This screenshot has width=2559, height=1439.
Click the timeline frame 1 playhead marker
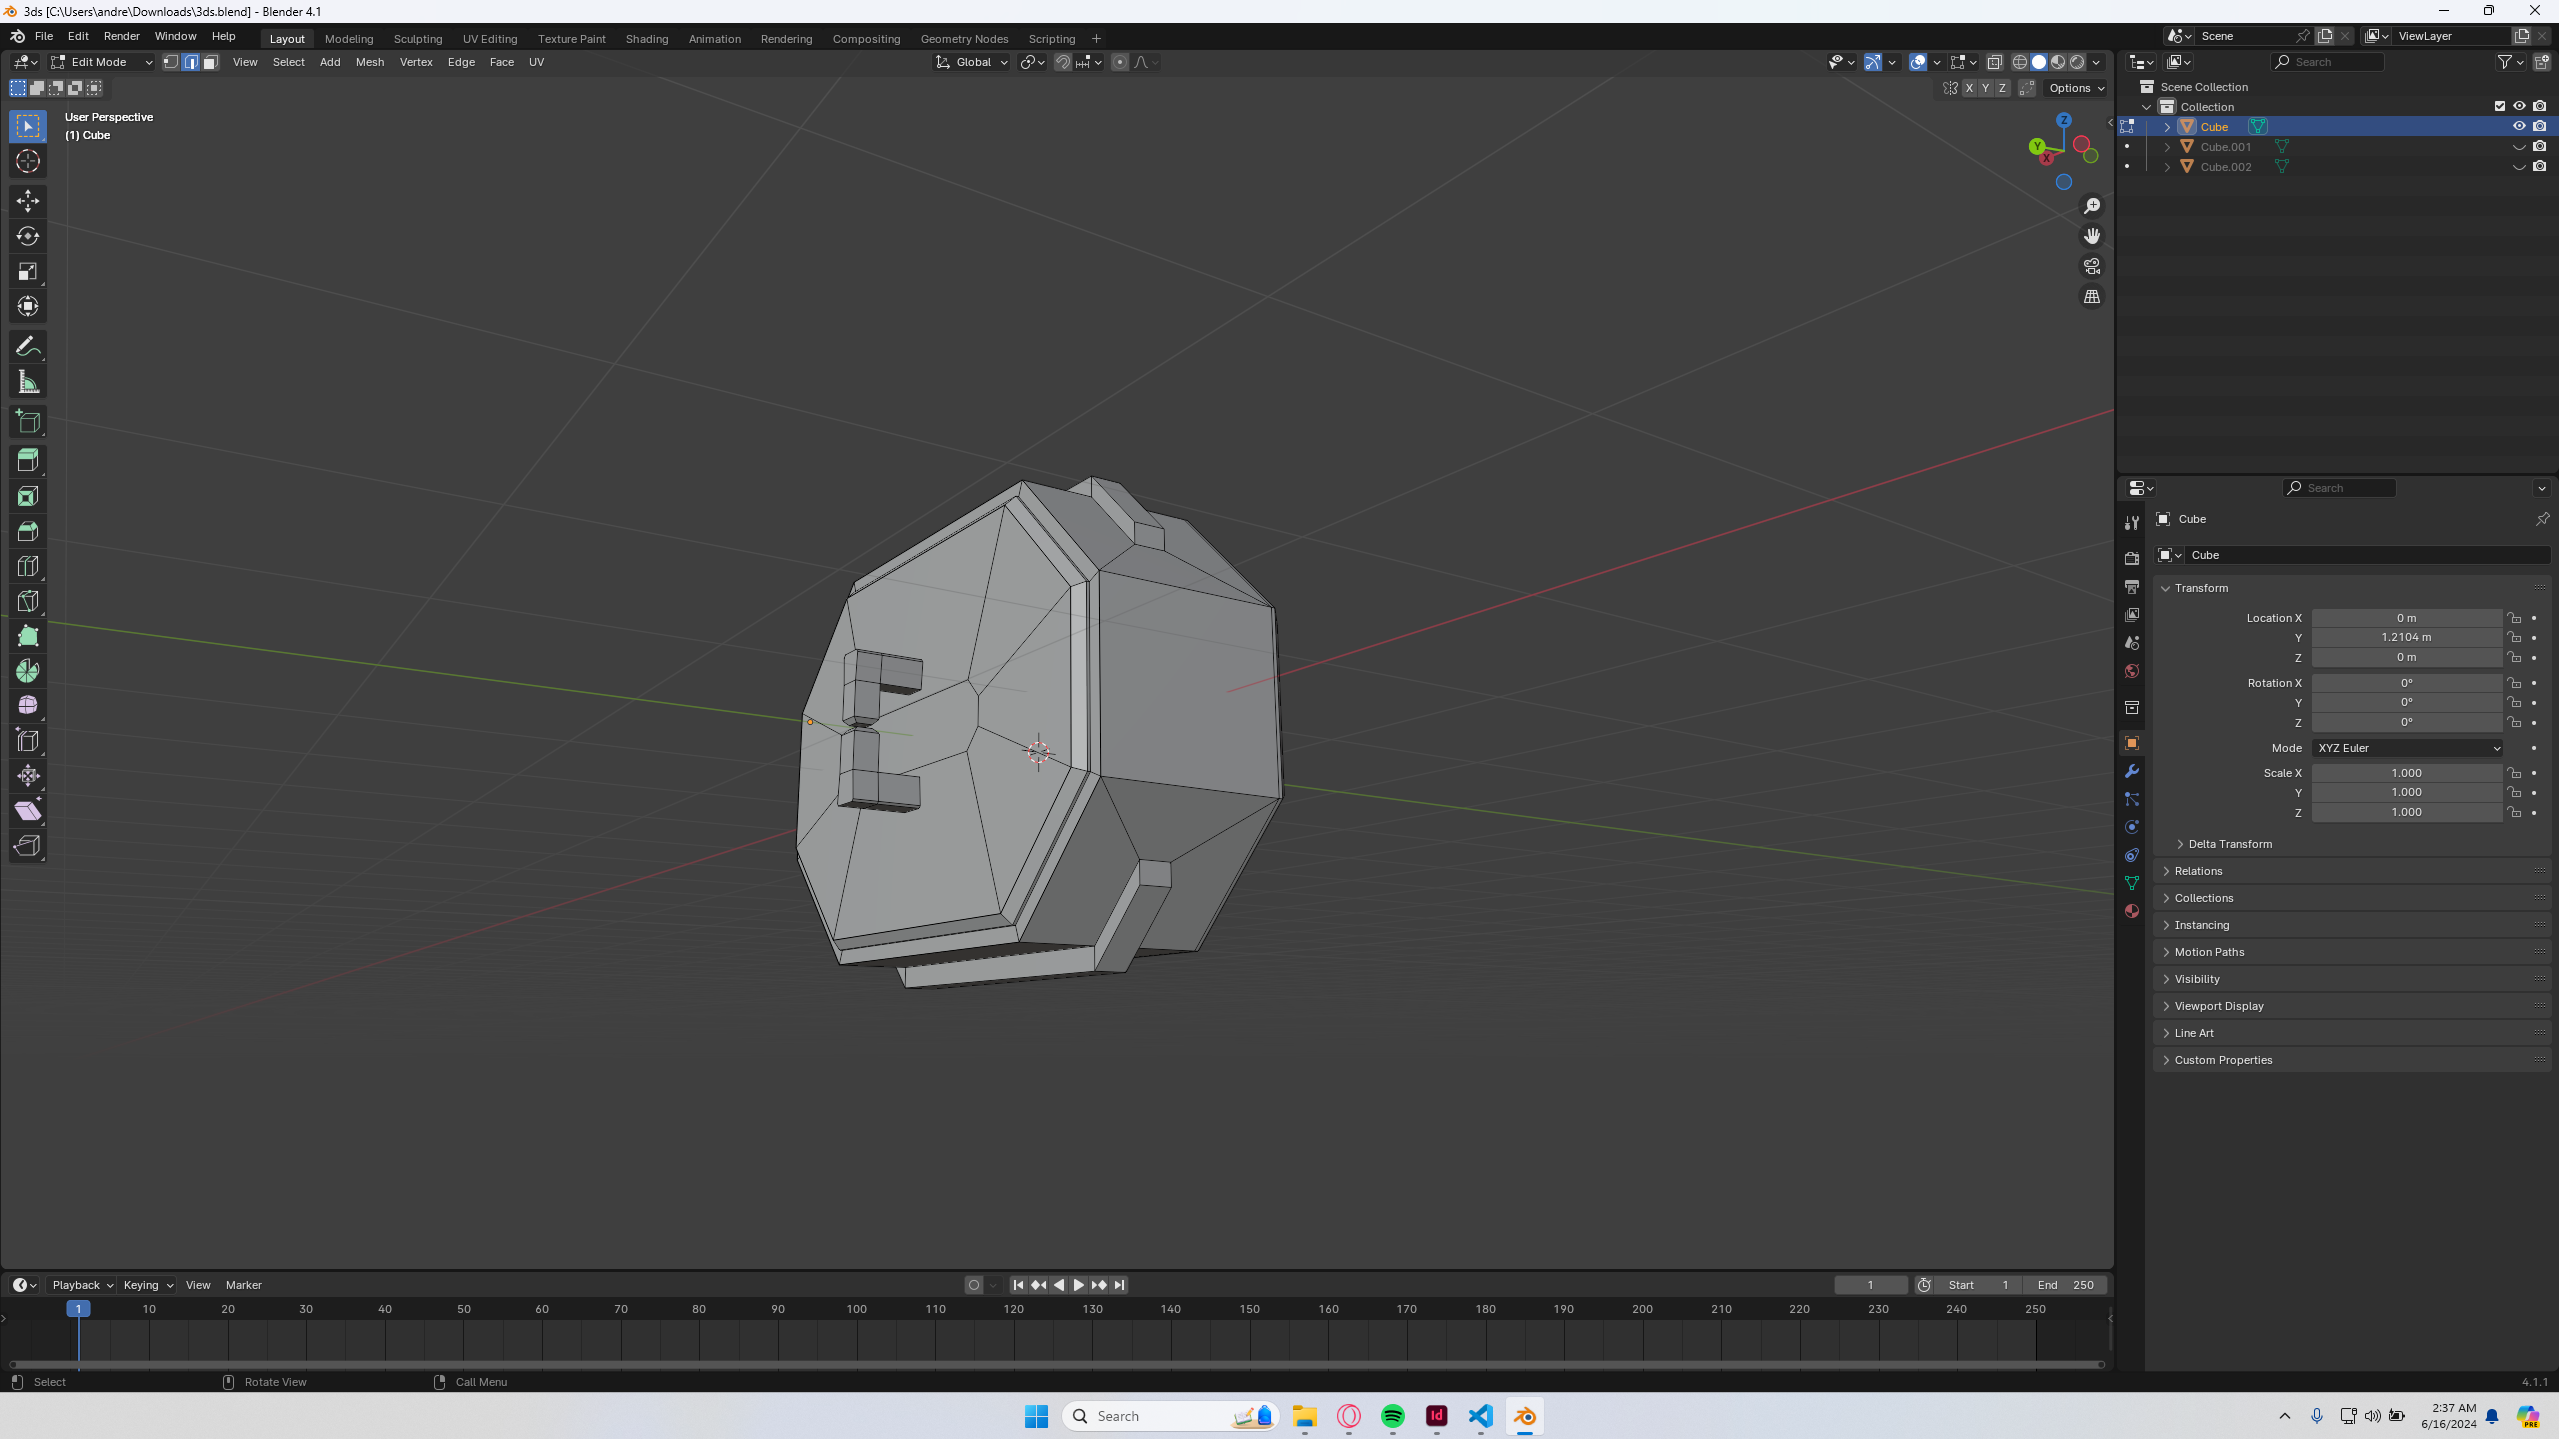pos(78,1308)
